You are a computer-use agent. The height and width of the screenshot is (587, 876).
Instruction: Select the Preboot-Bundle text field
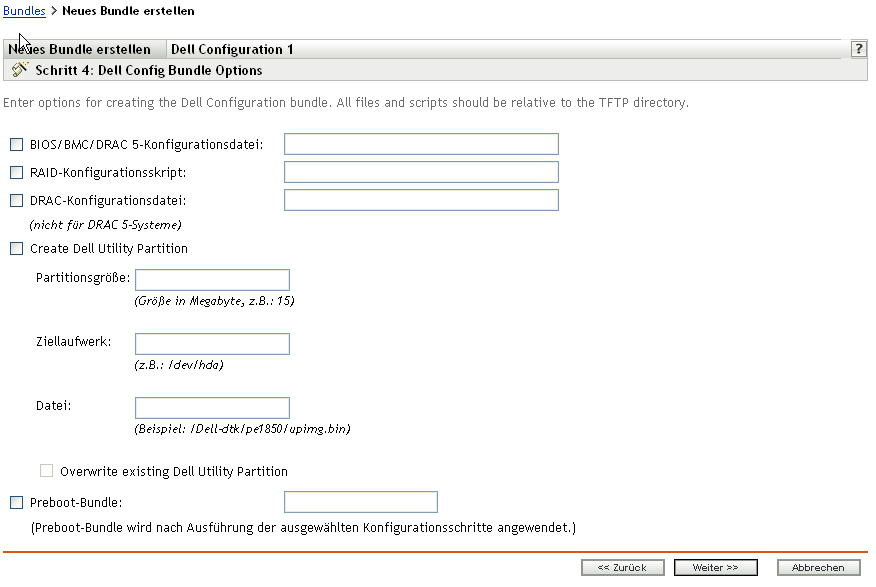[x=361, y=502]
